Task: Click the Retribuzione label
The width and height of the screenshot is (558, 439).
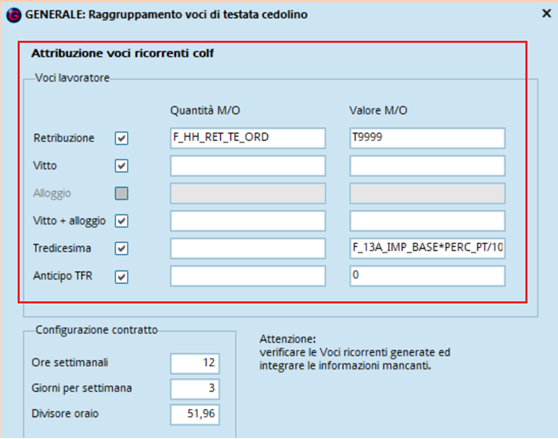Action: point(64,138)
